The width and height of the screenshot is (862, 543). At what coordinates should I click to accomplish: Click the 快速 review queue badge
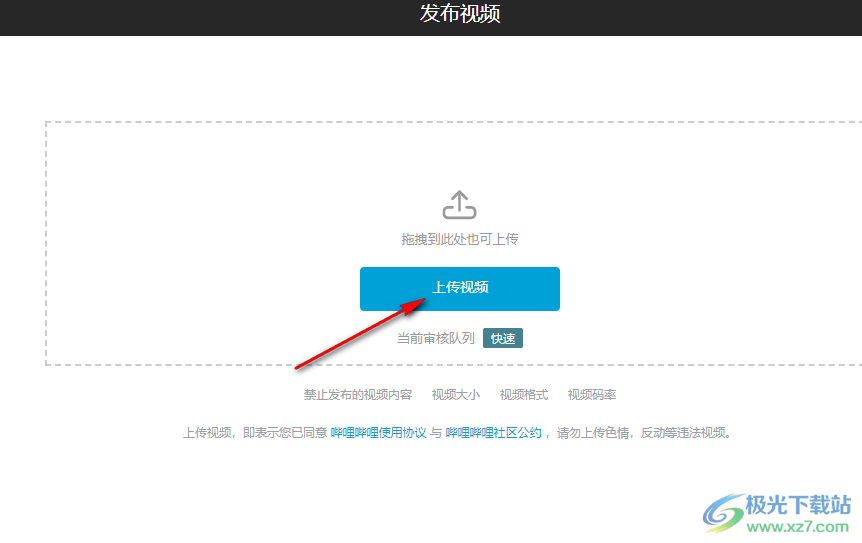click(502, 338)
